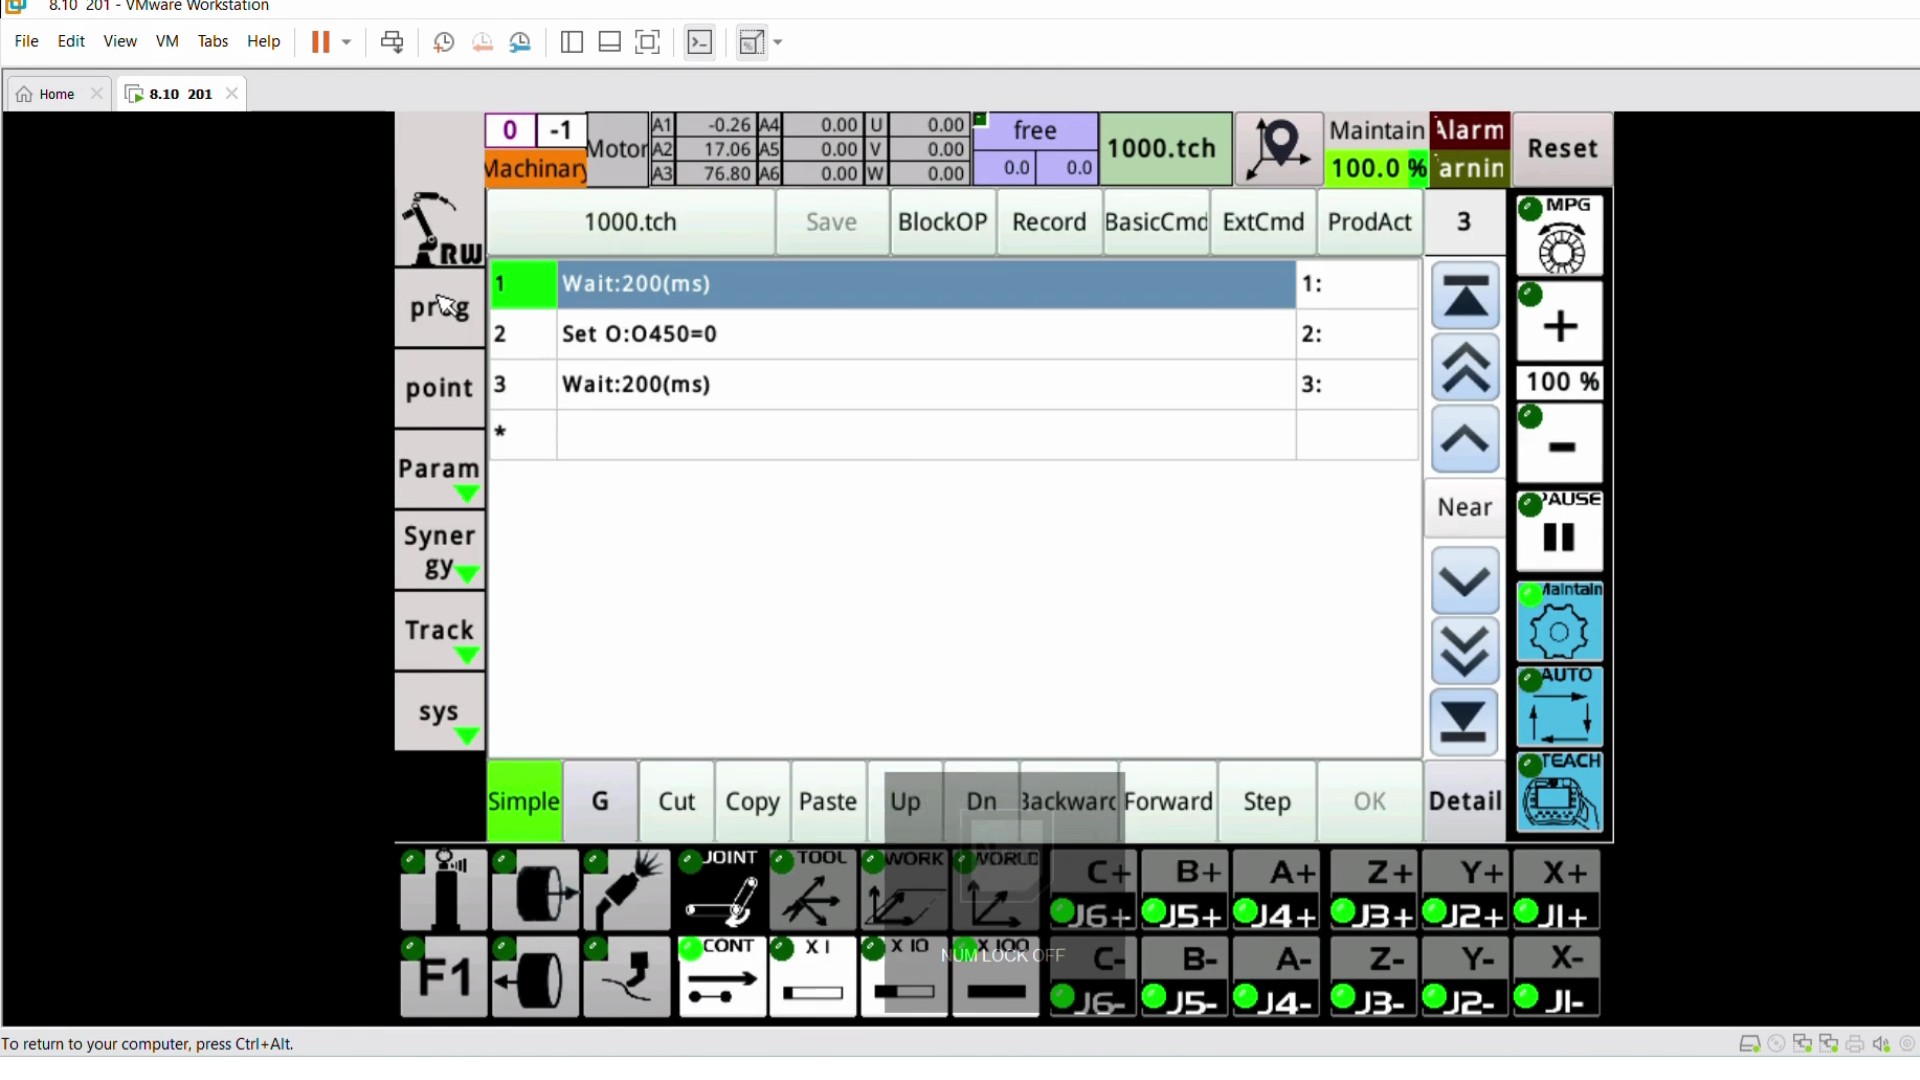Open the VM menu
1920x1080 pixels.
pyautogui.click(x=167, y=41)
